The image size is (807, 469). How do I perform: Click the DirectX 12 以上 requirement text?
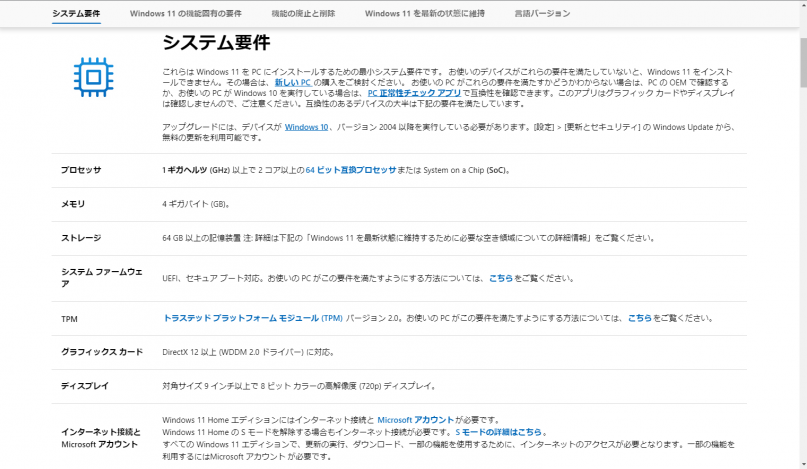(249, 353)
